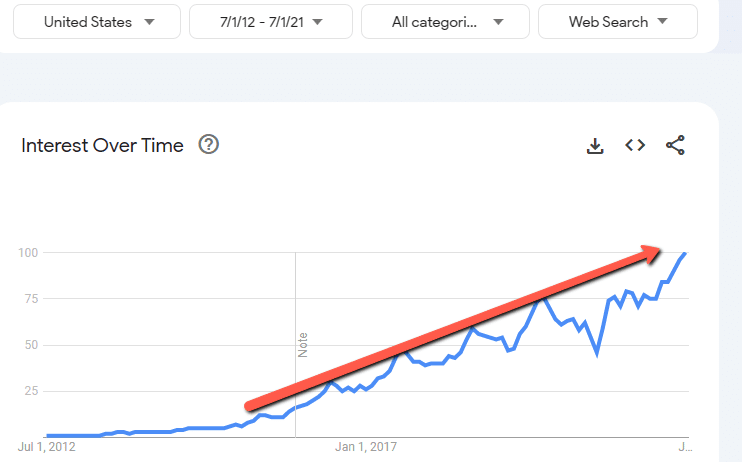Click the red arrow's pointed tip

pos(660,250)
